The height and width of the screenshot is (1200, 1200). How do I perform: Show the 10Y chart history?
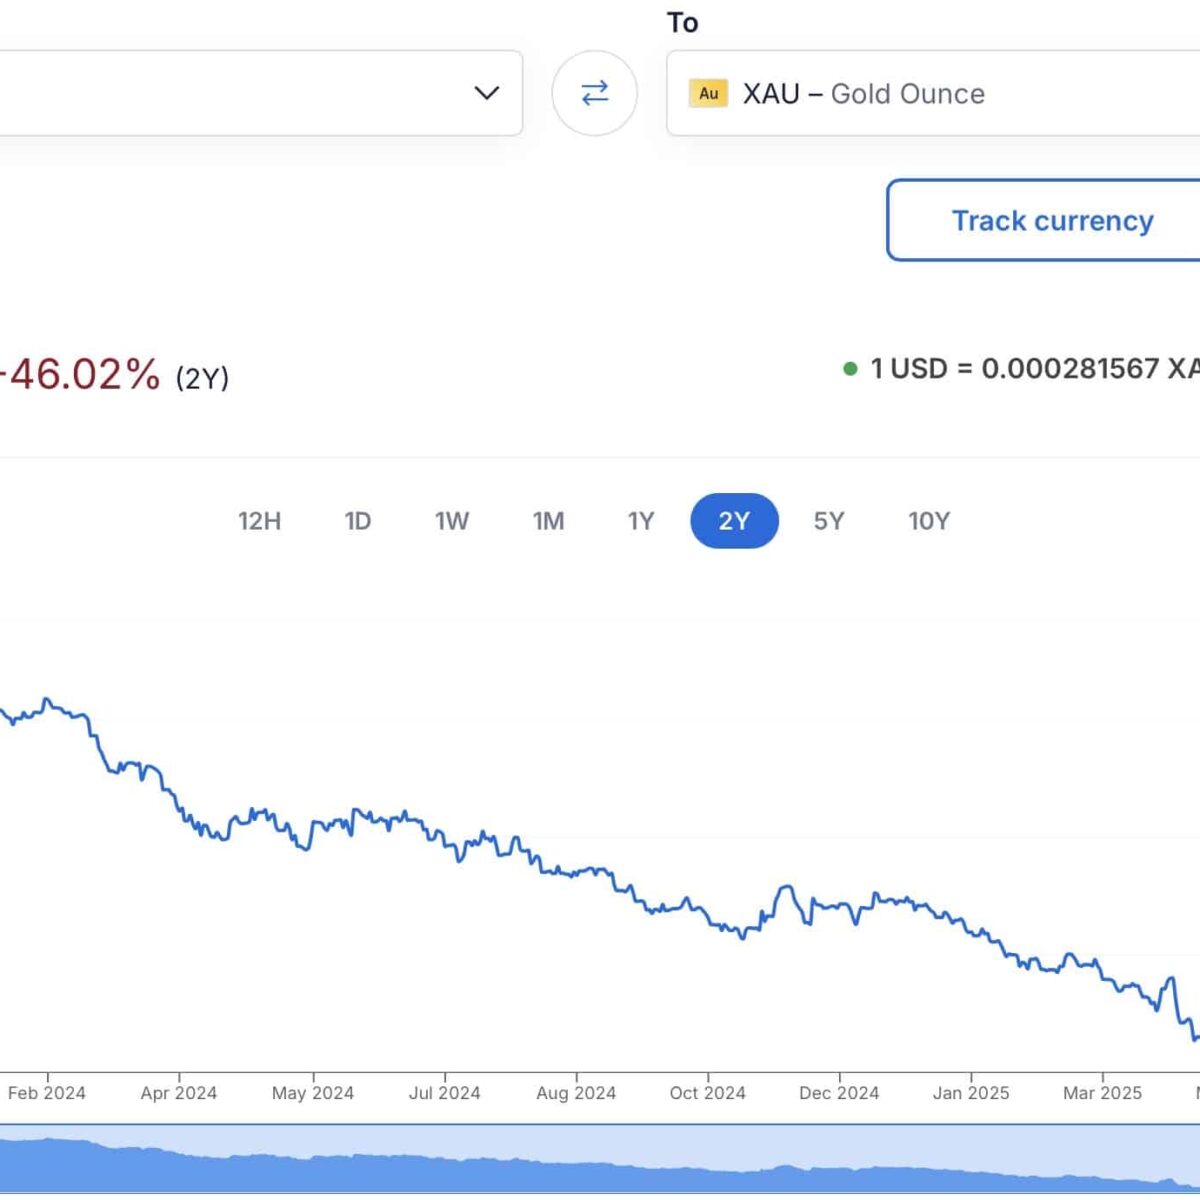pos(929,521)
